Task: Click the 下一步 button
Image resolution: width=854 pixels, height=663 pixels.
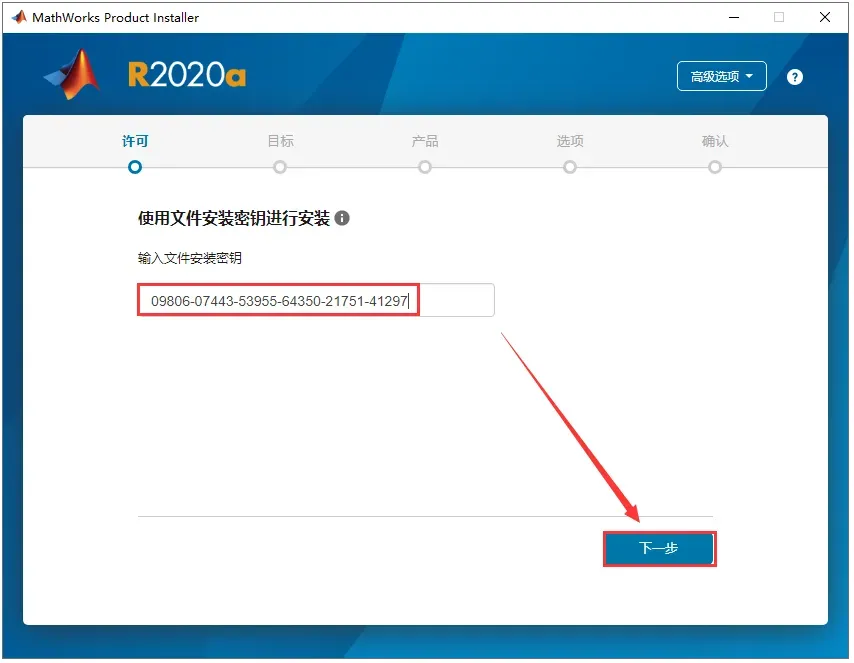Action: click(x=659, y=548)
